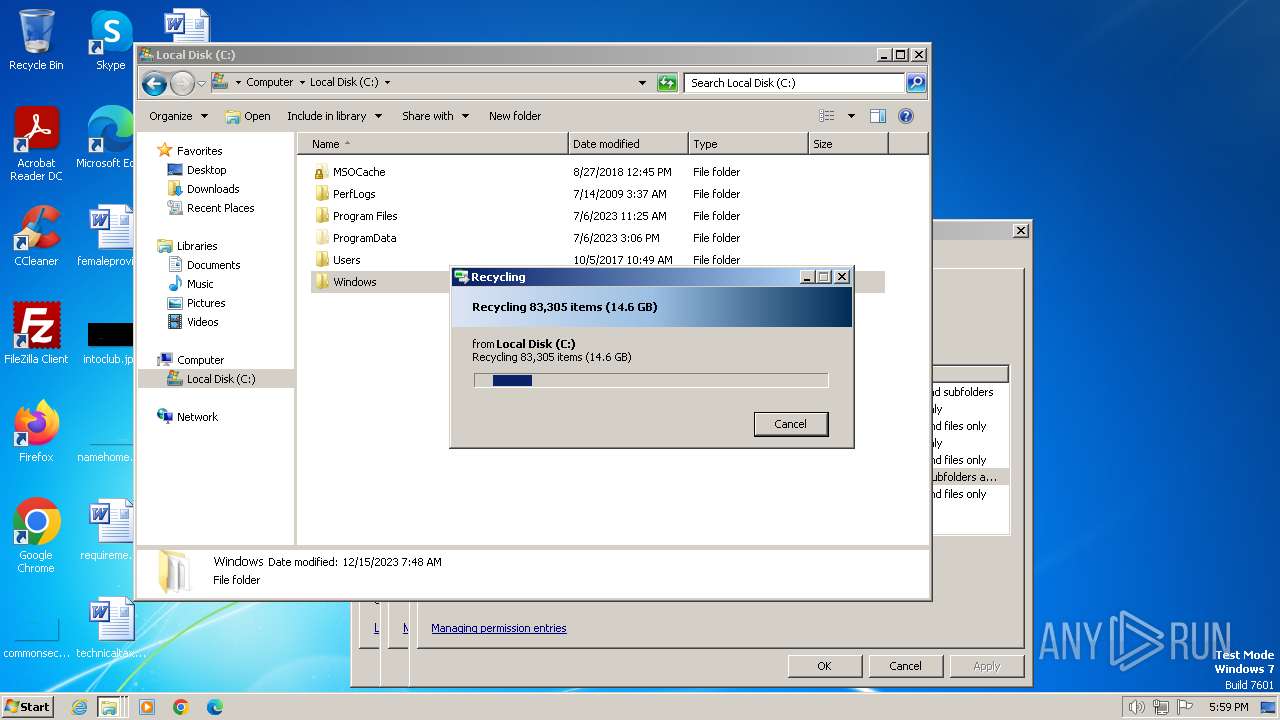Viewport: 1280px width, 720px height.
Task: Launch Acrobat Reader DC desktop shortcut
Action: click(x=36, y=144)
